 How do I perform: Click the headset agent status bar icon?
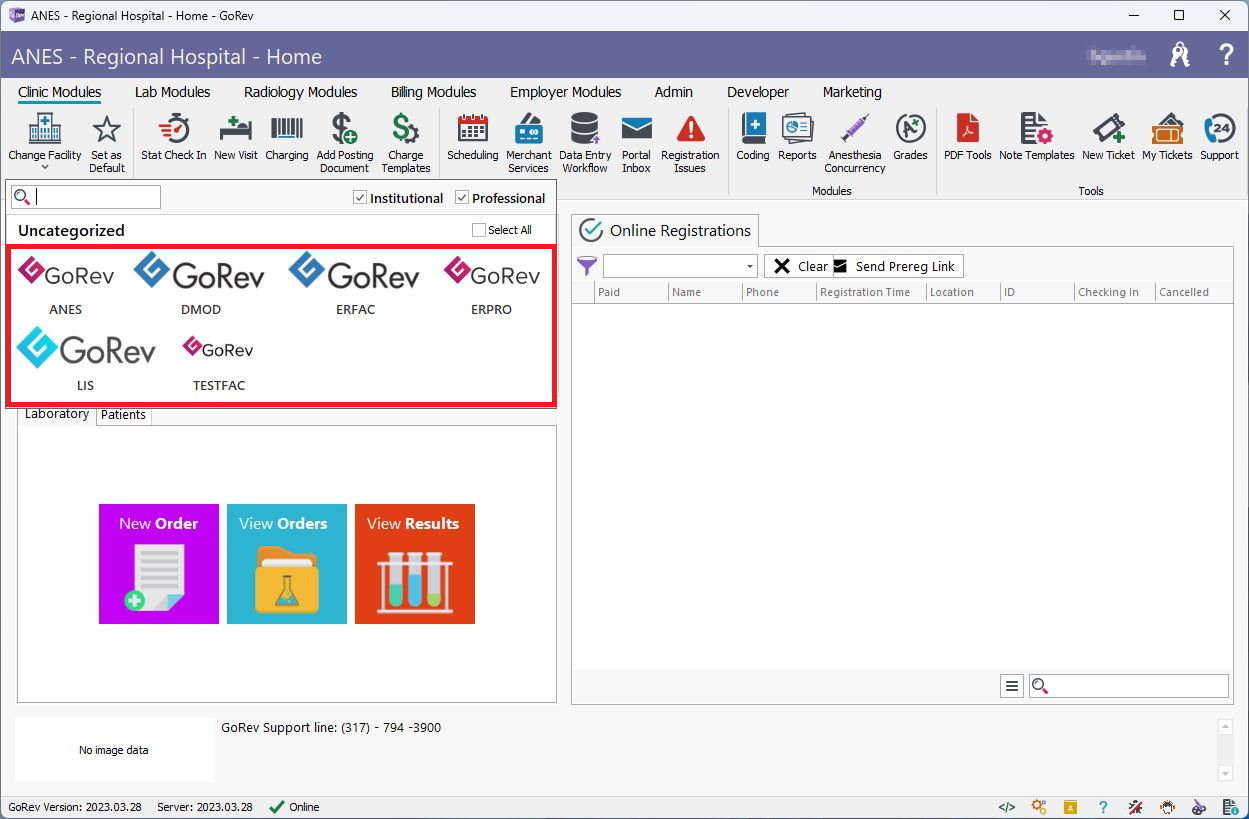1167,807
